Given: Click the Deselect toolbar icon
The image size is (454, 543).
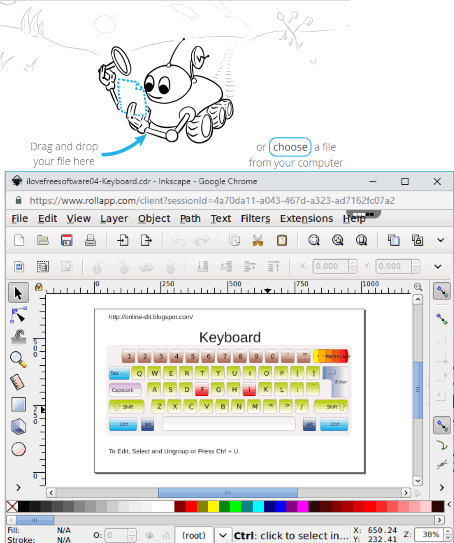Looking at the screenshot, I should tap(66, 267).
